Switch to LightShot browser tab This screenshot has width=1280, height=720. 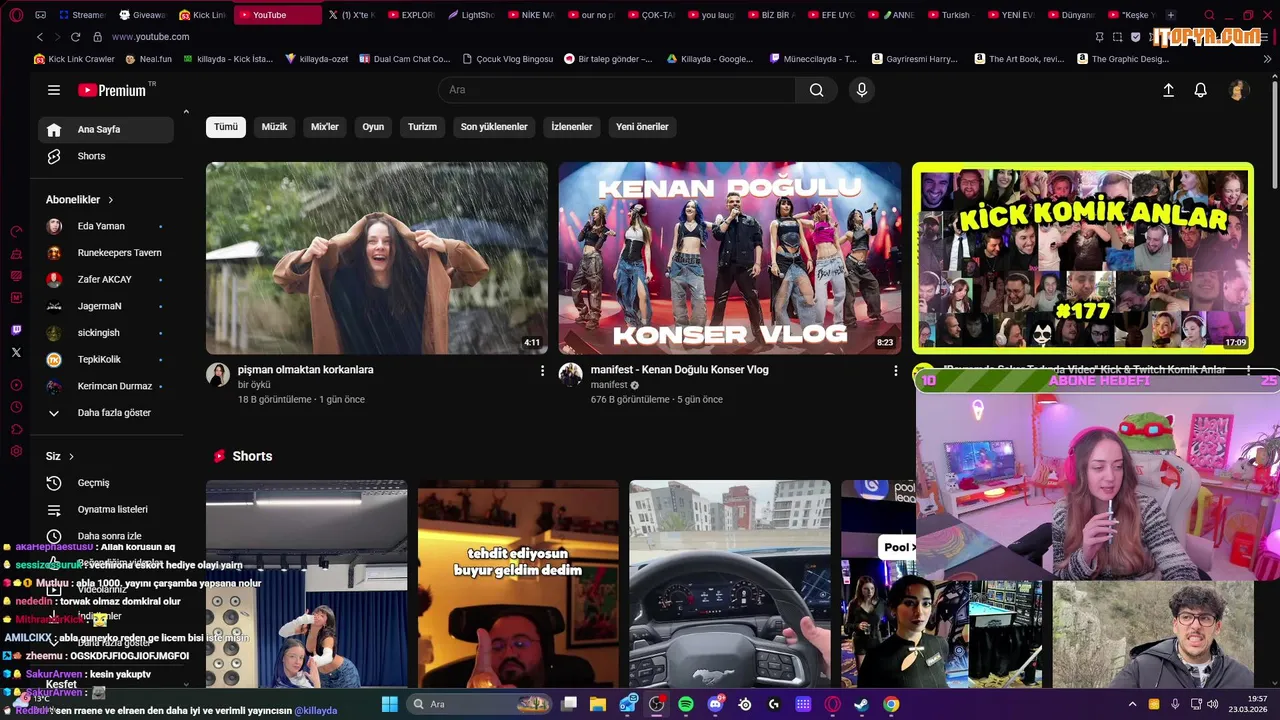tap(471, 15)
